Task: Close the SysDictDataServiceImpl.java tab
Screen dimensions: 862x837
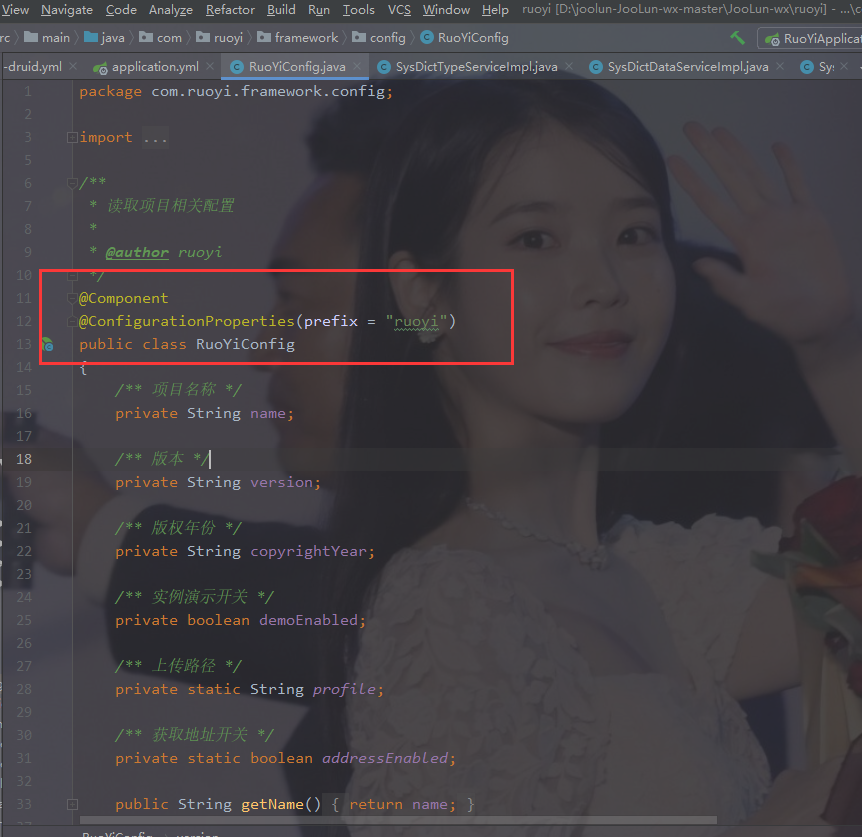Action: tap(780, 66)
